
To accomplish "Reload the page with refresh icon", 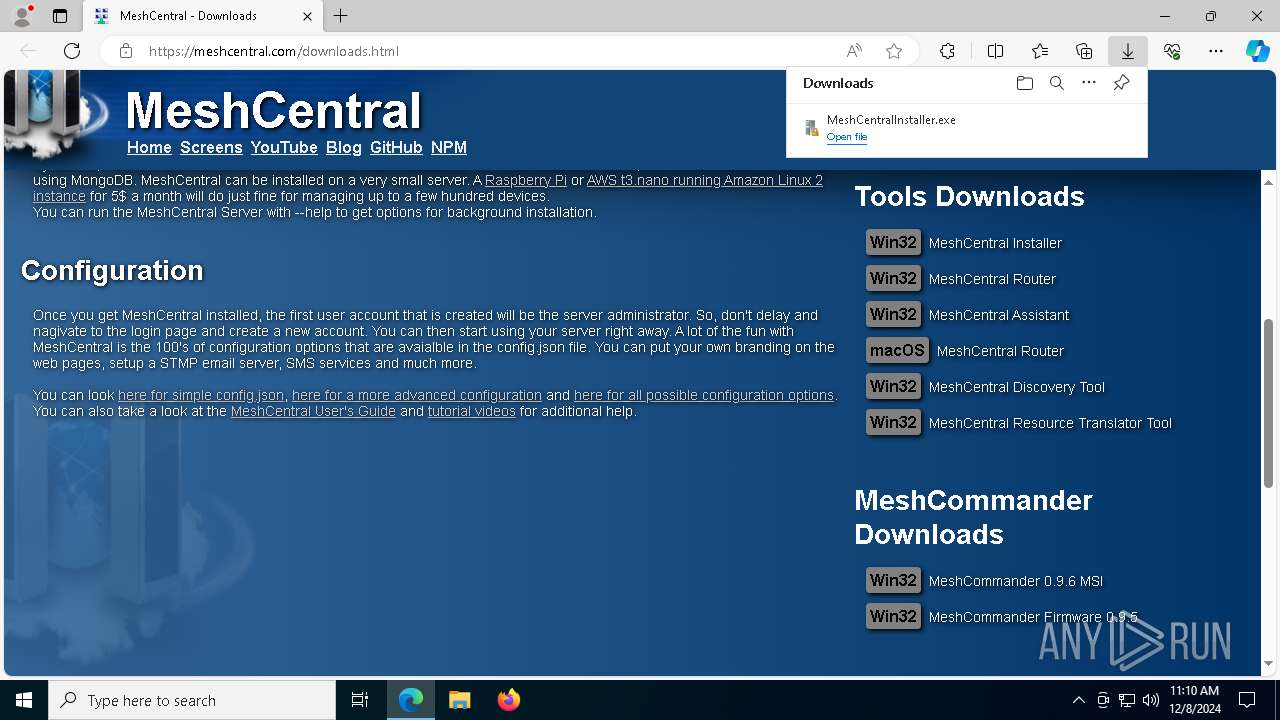I will (x=72, y=51).
